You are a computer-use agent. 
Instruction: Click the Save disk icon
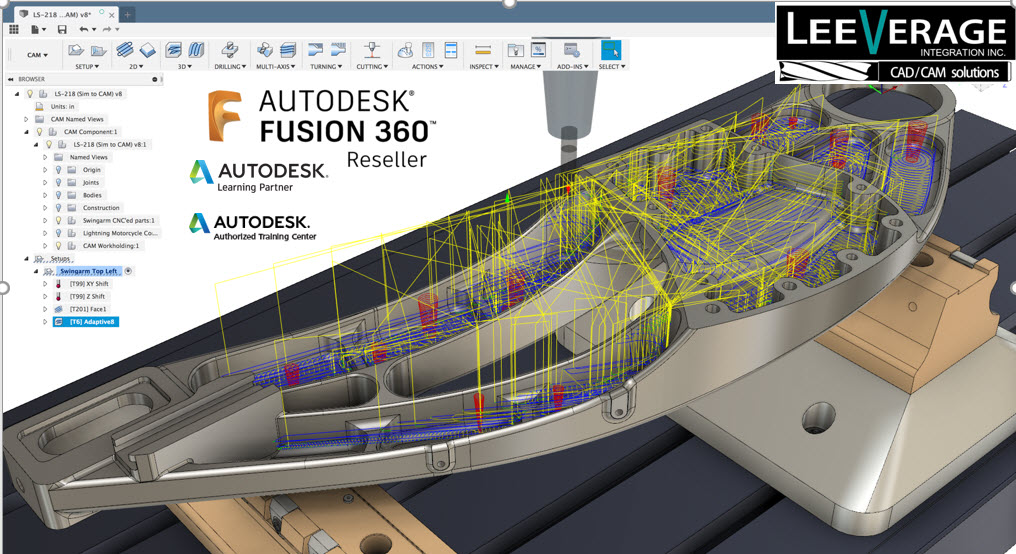[62, 29]
